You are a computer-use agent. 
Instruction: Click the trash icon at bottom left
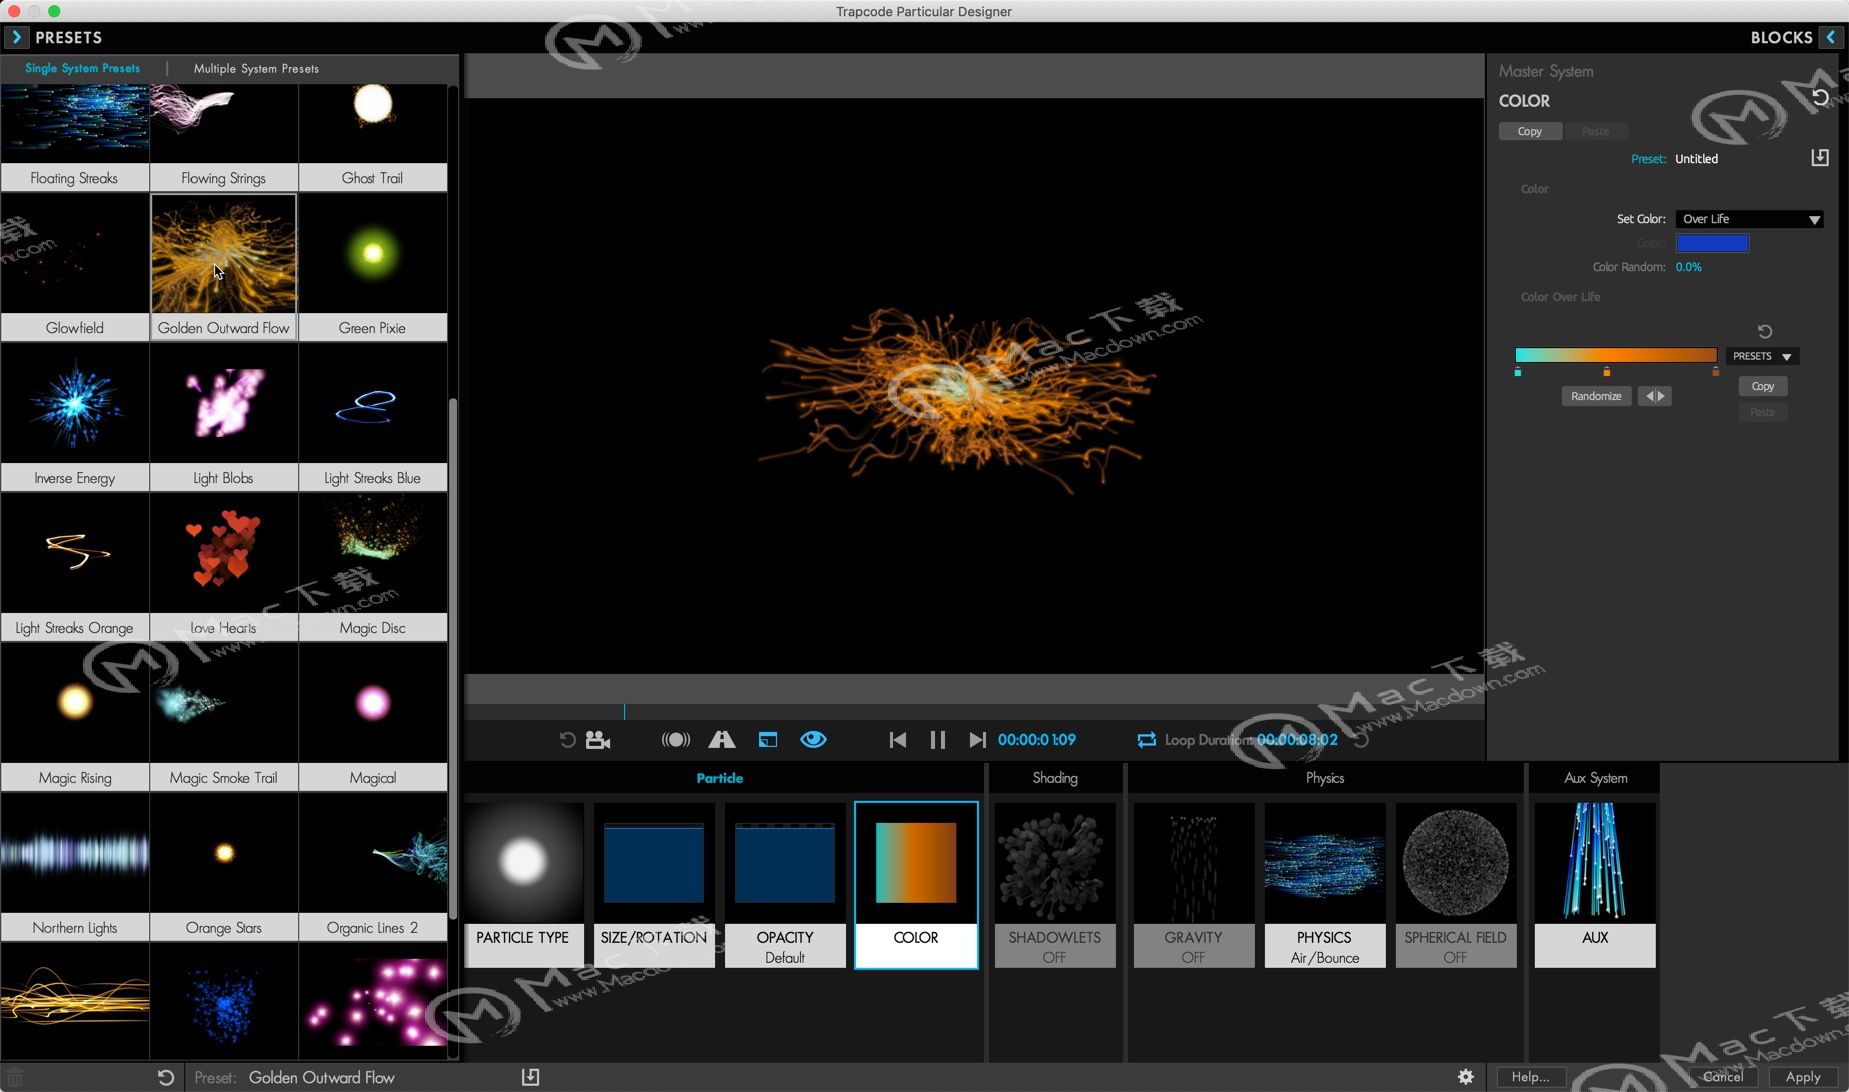coord(16,1077)
